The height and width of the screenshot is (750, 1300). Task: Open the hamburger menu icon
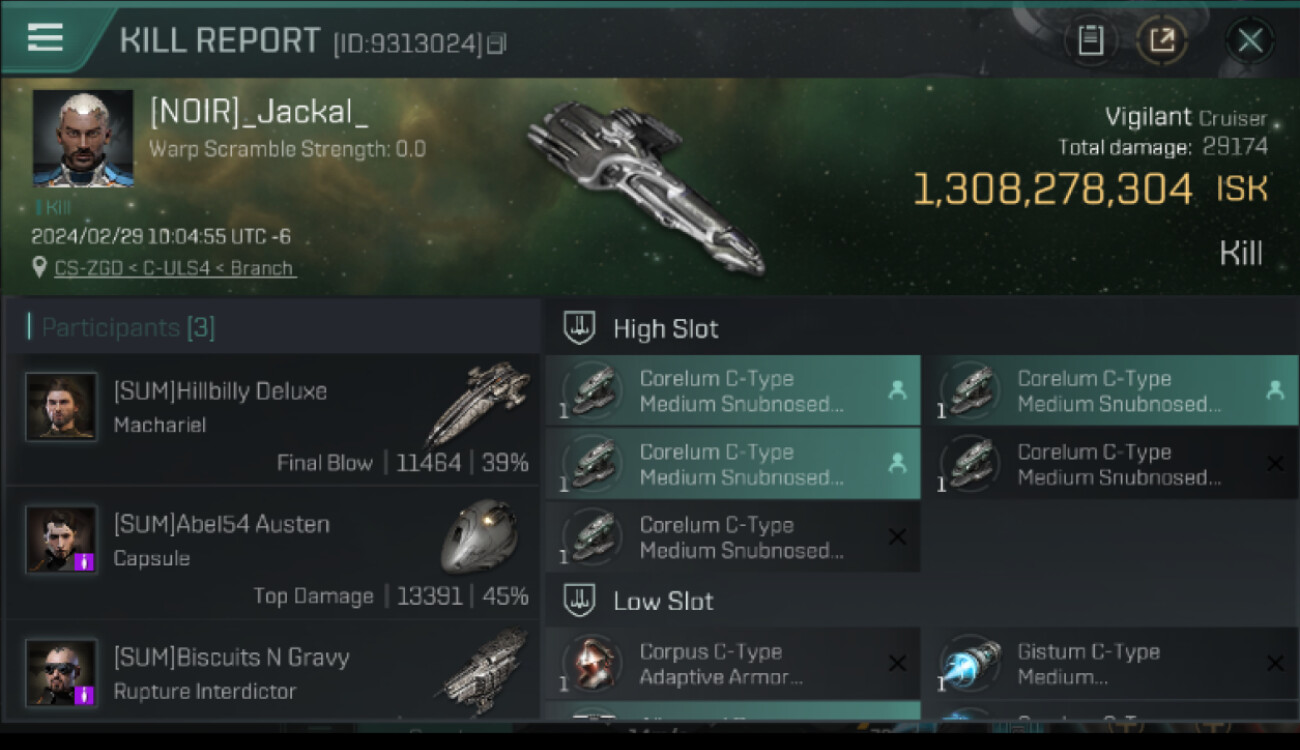pos(45,37)
